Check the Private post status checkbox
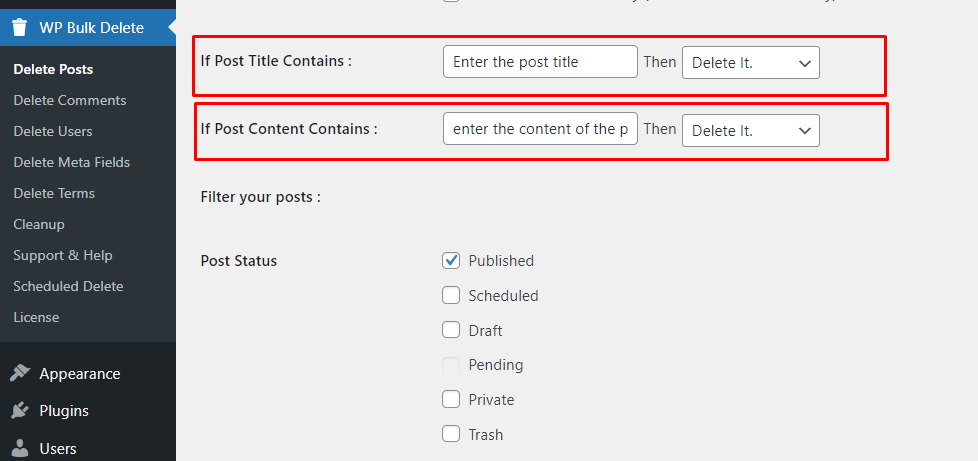The height and width of the screenshot is (461, 978). tap(451, 400)
